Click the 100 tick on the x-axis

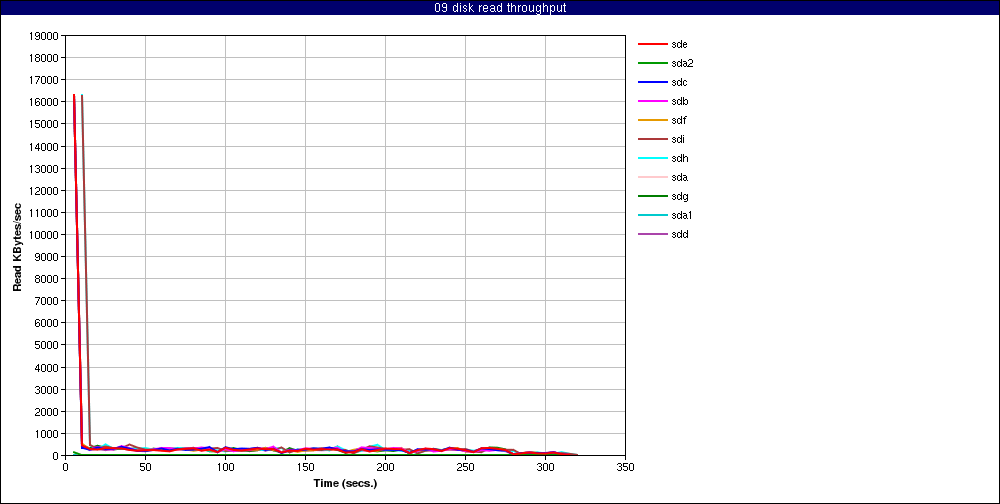(225, 467)
